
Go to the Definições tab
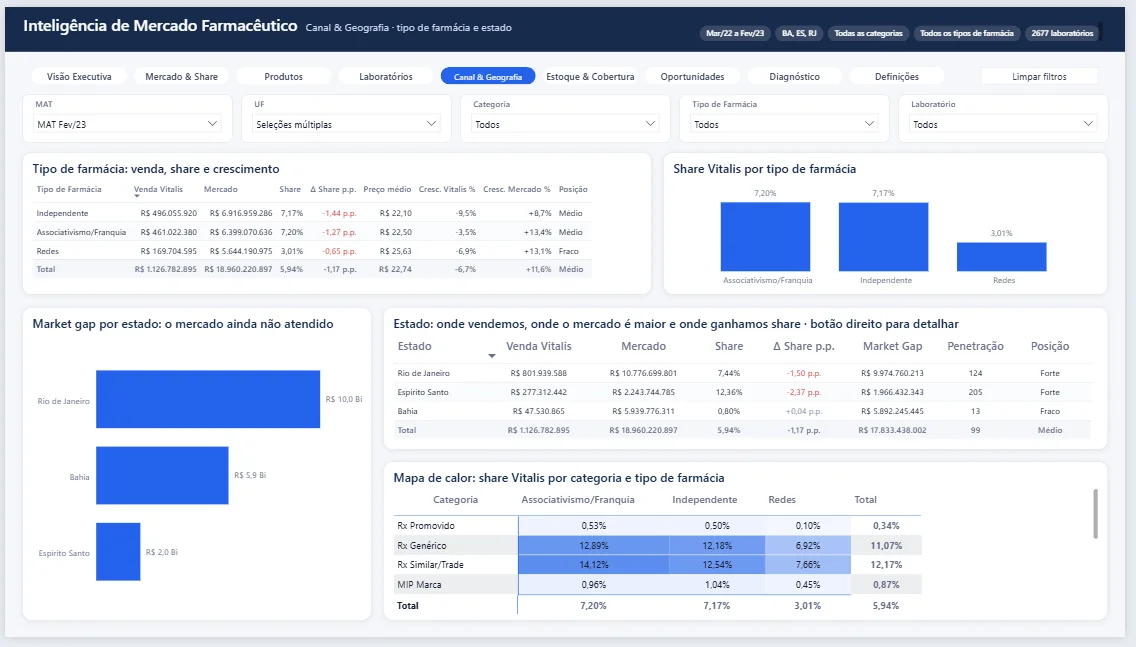[896, 76]
